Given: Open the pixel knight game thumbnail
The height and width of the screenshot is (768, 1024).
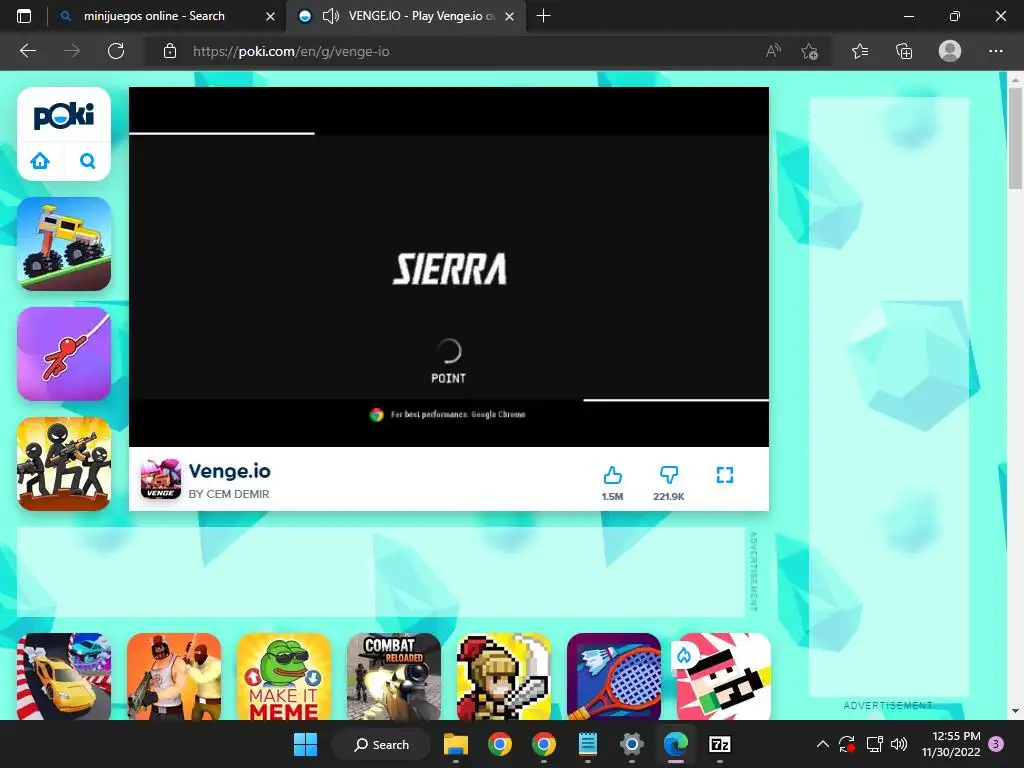Looking at the screenshot, I should (504, 677).
